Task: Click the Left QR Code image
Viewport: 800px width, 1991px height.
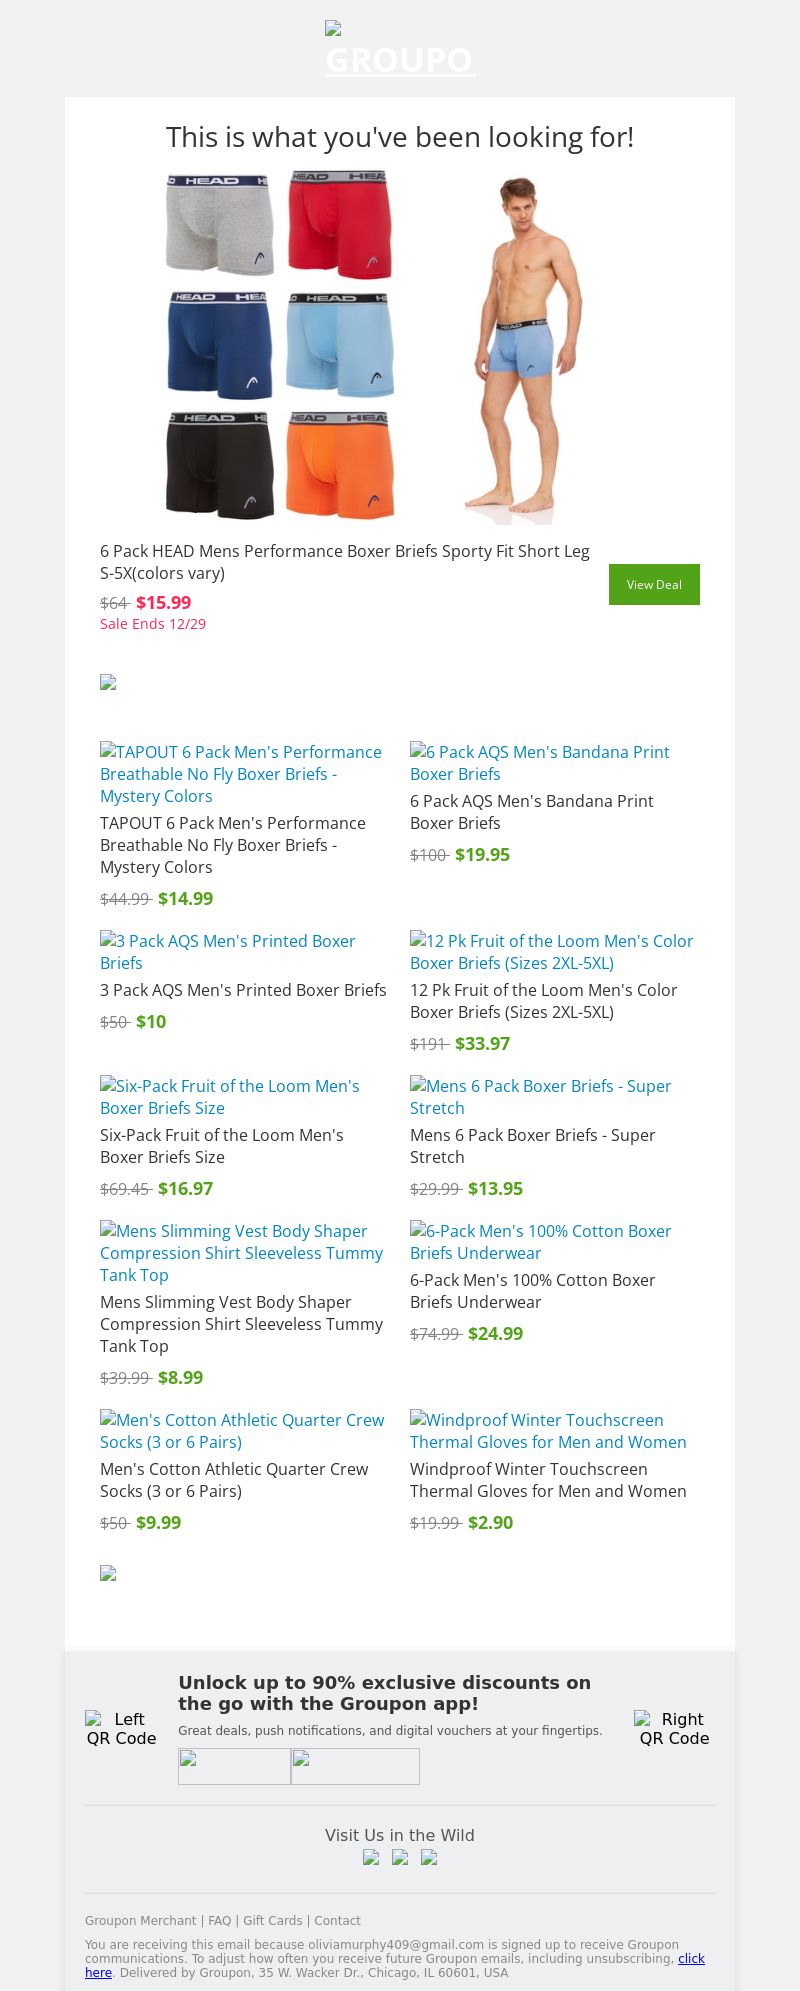Action: point(121,1728)
